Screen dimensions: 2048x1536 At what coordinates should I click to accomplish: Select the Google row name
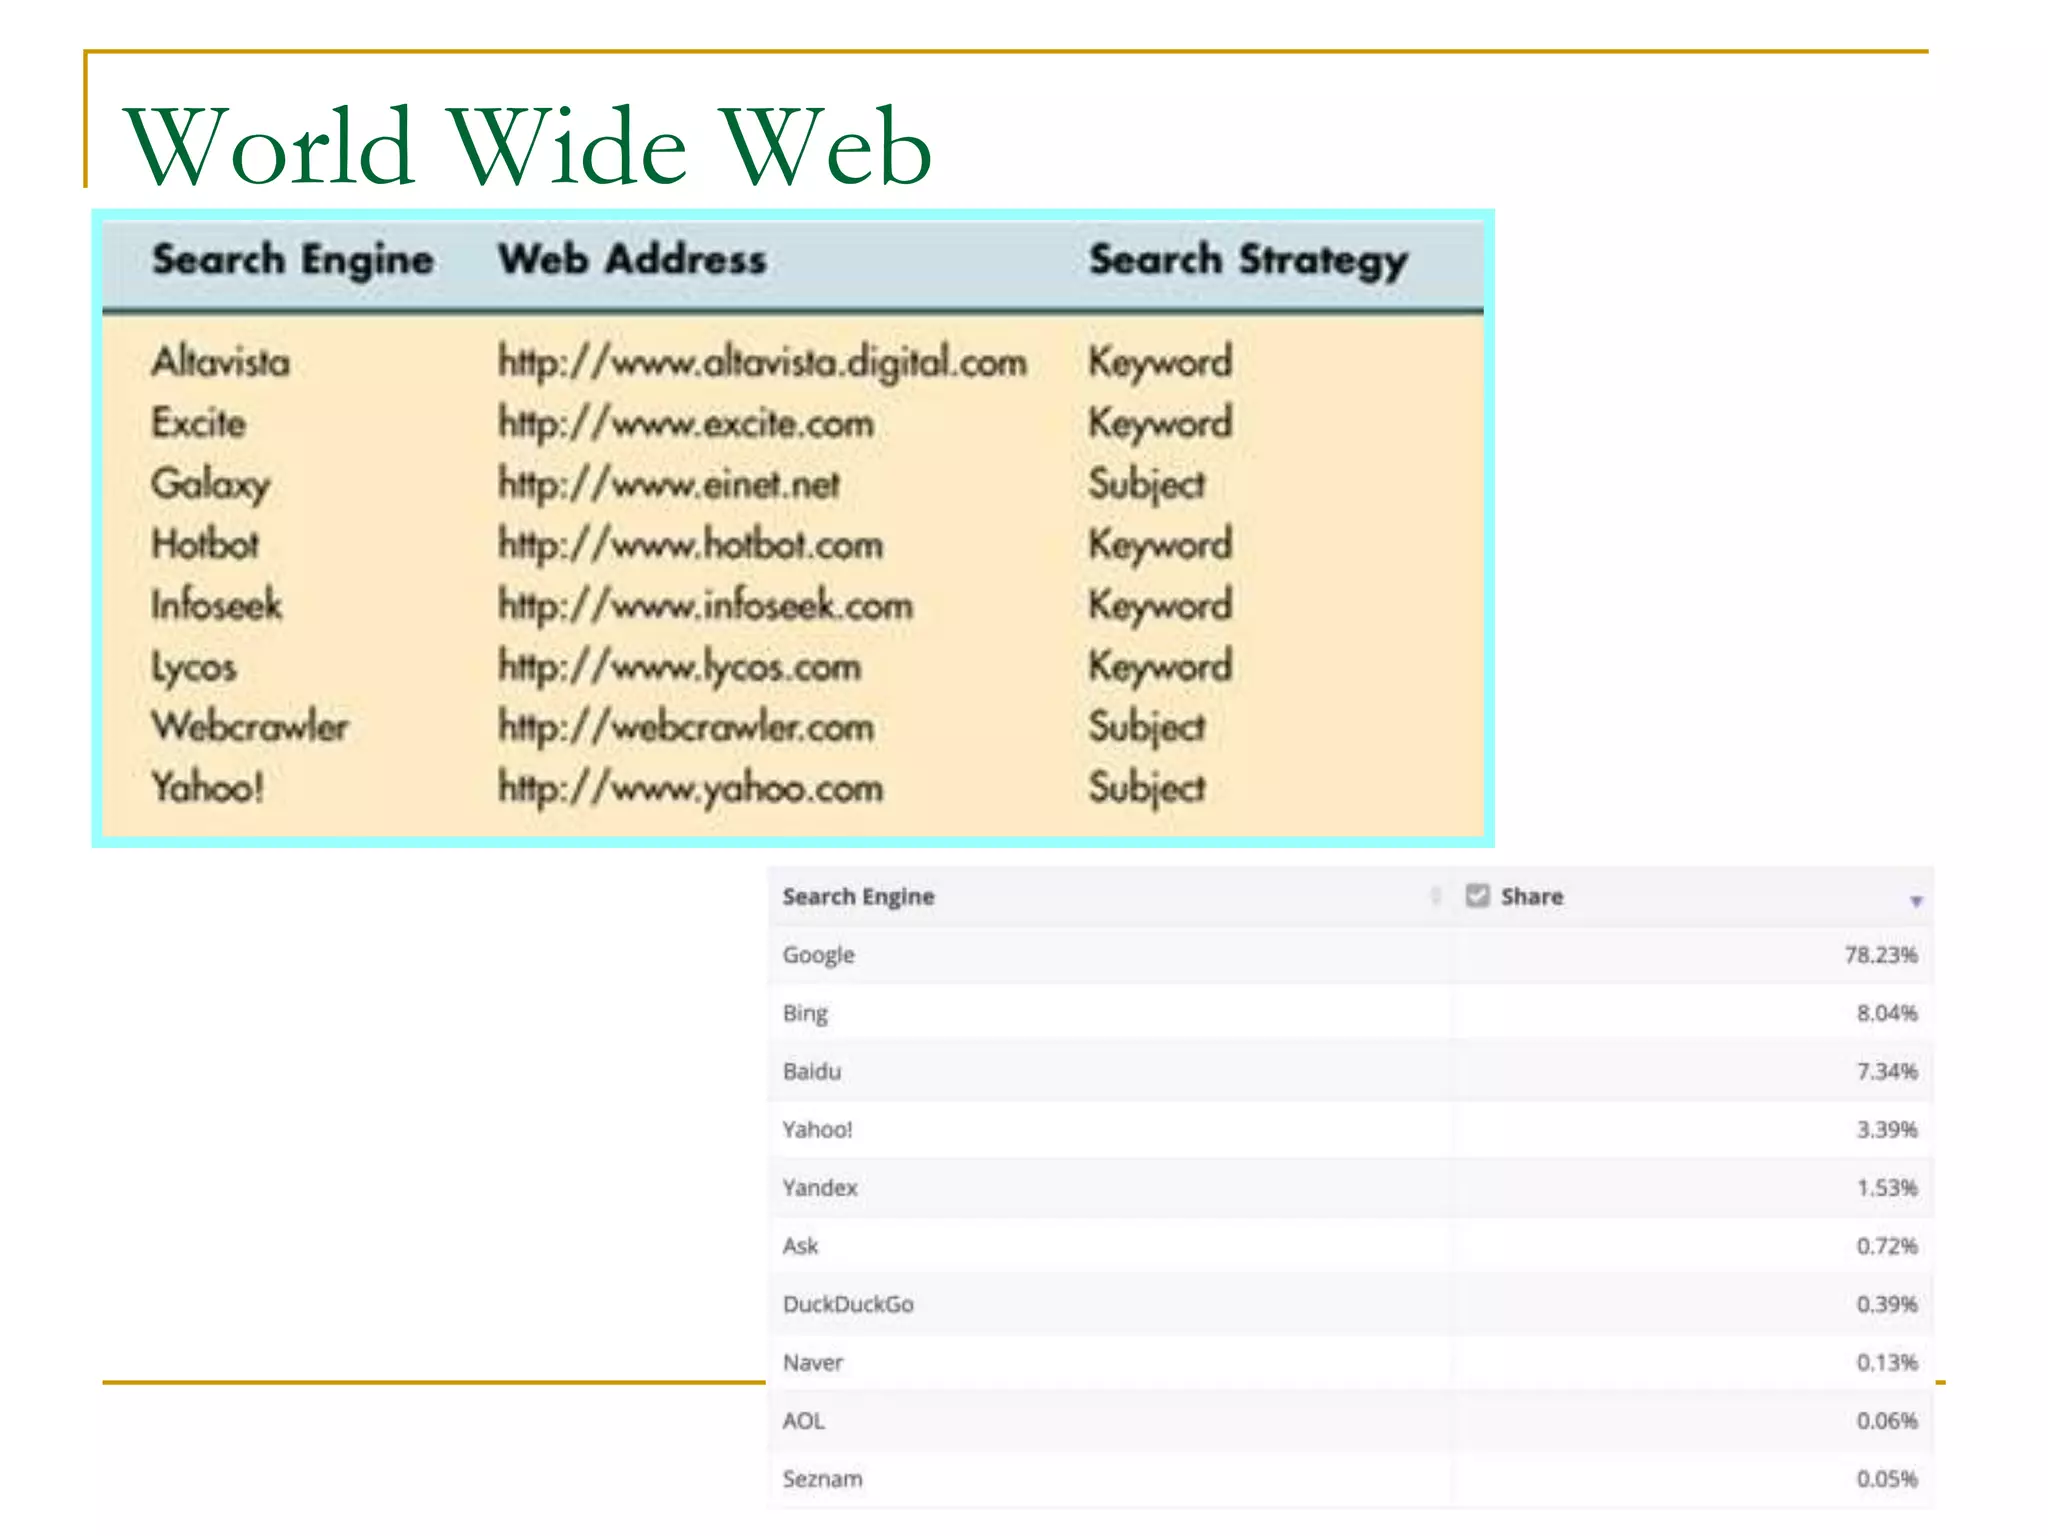click(x=819, y=955)
